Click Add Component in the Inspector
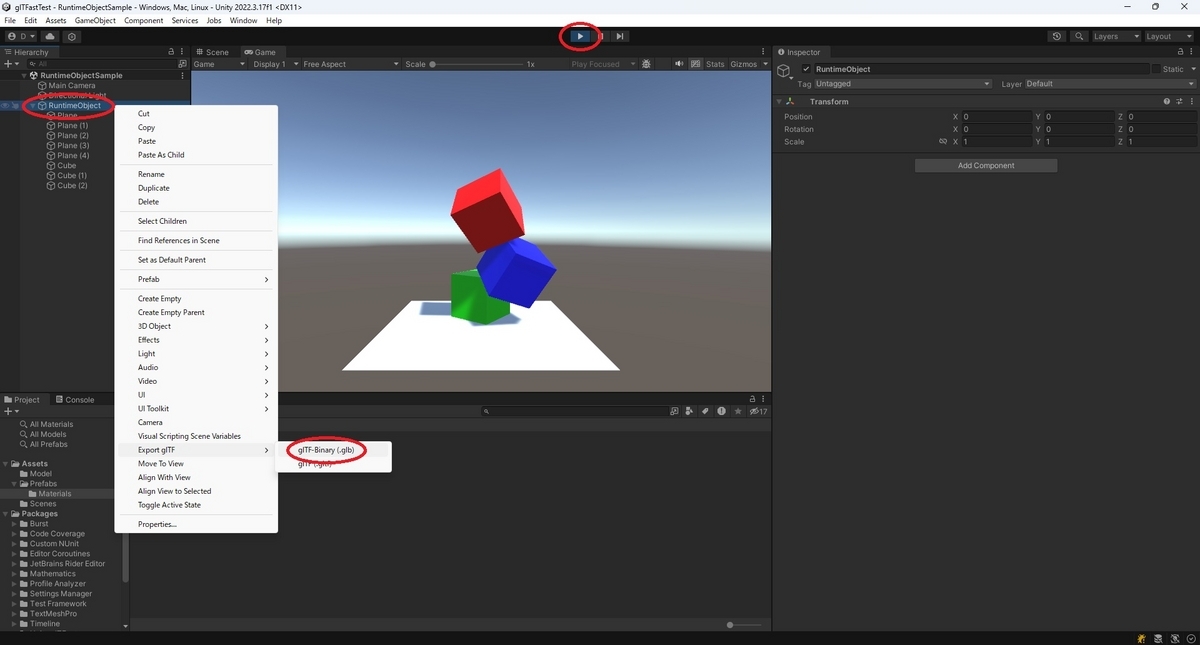1200x645 pixels. pyautogui.click(x=985, y=164)
